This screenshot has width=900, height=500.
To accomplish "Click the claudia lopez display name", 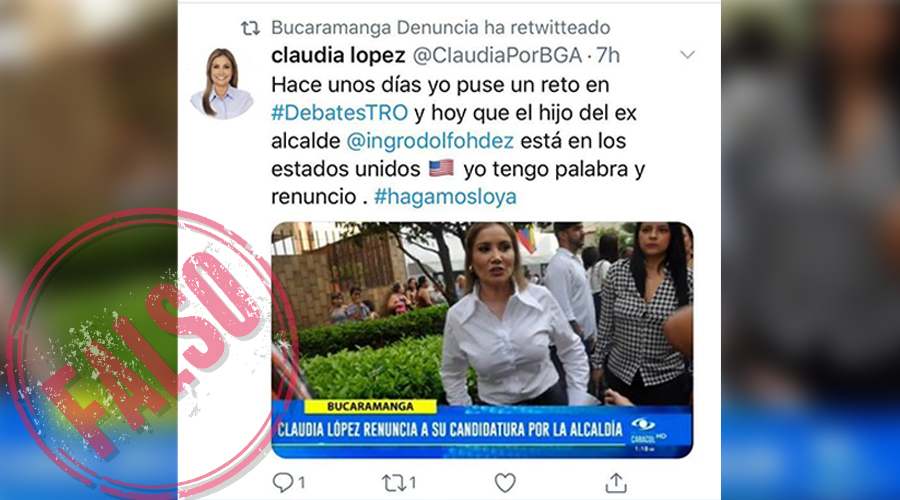I will click(338, 55).
